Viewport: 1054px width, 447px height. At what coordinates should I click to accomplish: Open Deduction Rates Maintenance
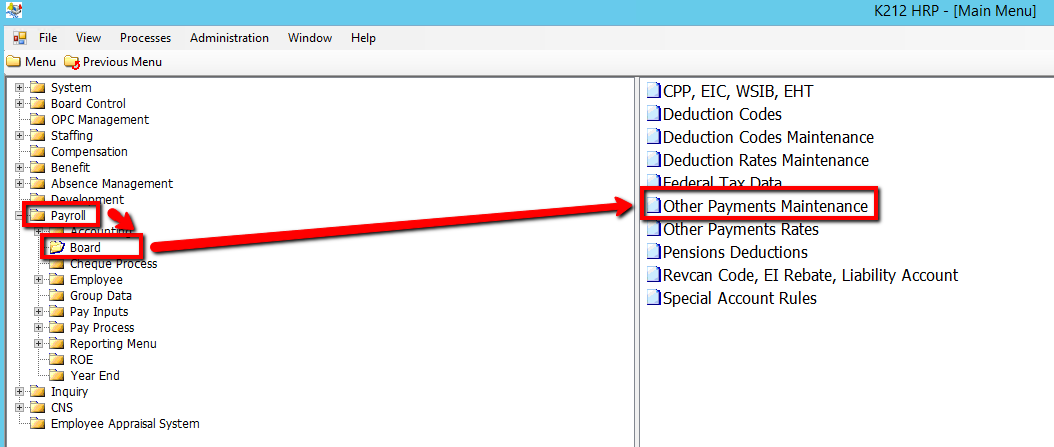(765, 161)
